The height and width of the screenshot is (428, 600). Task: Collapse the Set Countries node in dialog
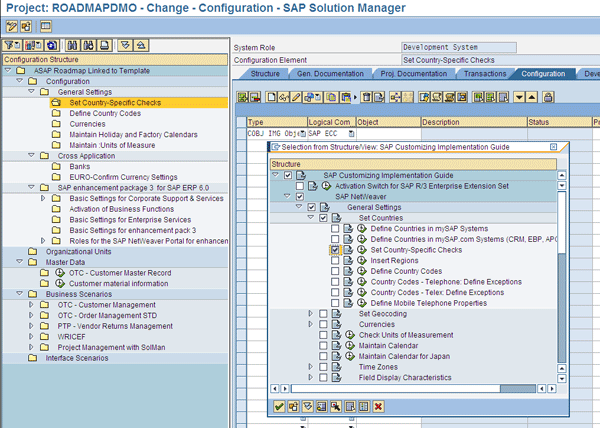[x=311, y=217]
